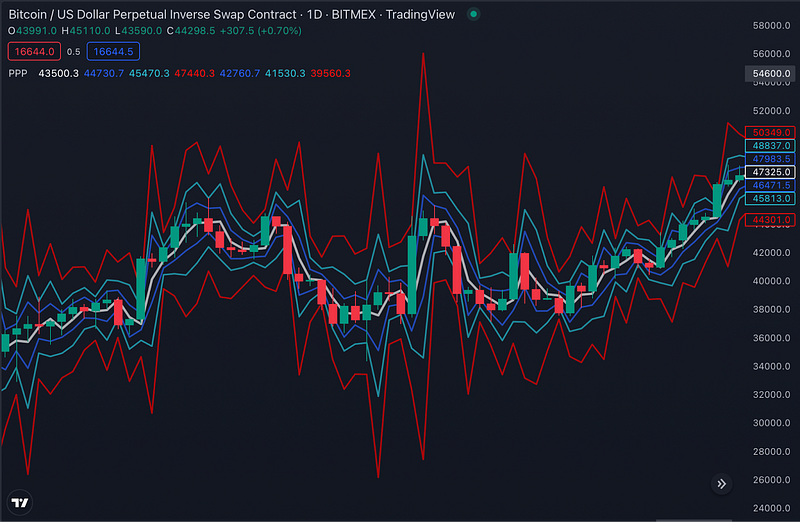
Task: Click the teal 45813.0 price label
Action: point(770,198)
